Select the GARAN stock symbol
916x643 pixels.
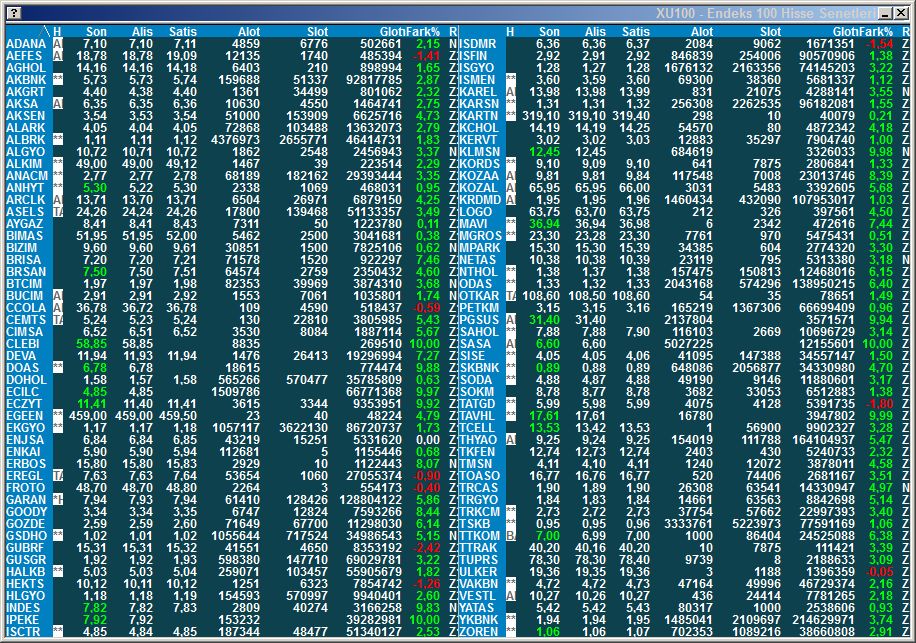coord(26,500)
